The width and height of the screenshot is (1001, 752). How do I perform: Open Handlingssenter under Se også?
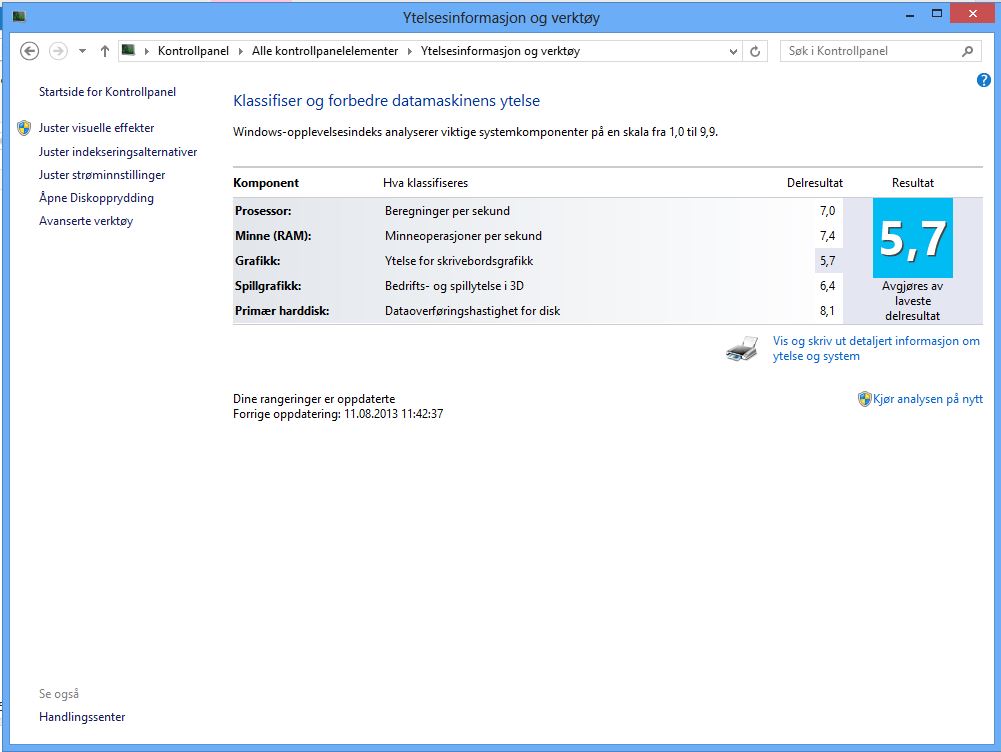pyautogui.click(x=82, y=717)
